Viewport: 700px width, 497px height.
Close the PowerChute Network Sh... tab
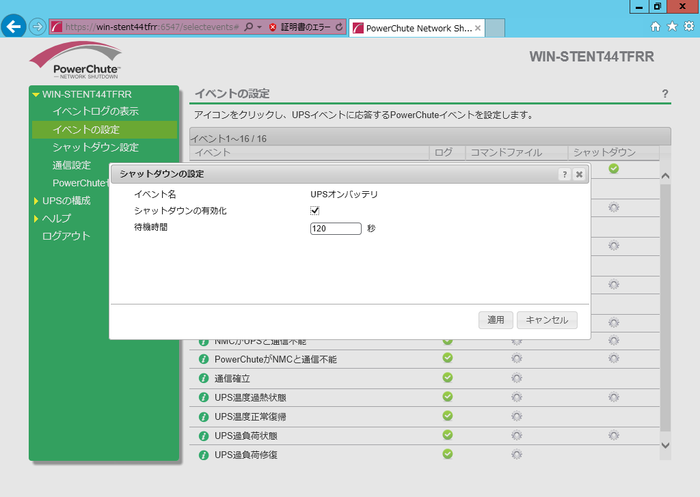(x=478, y=28)
